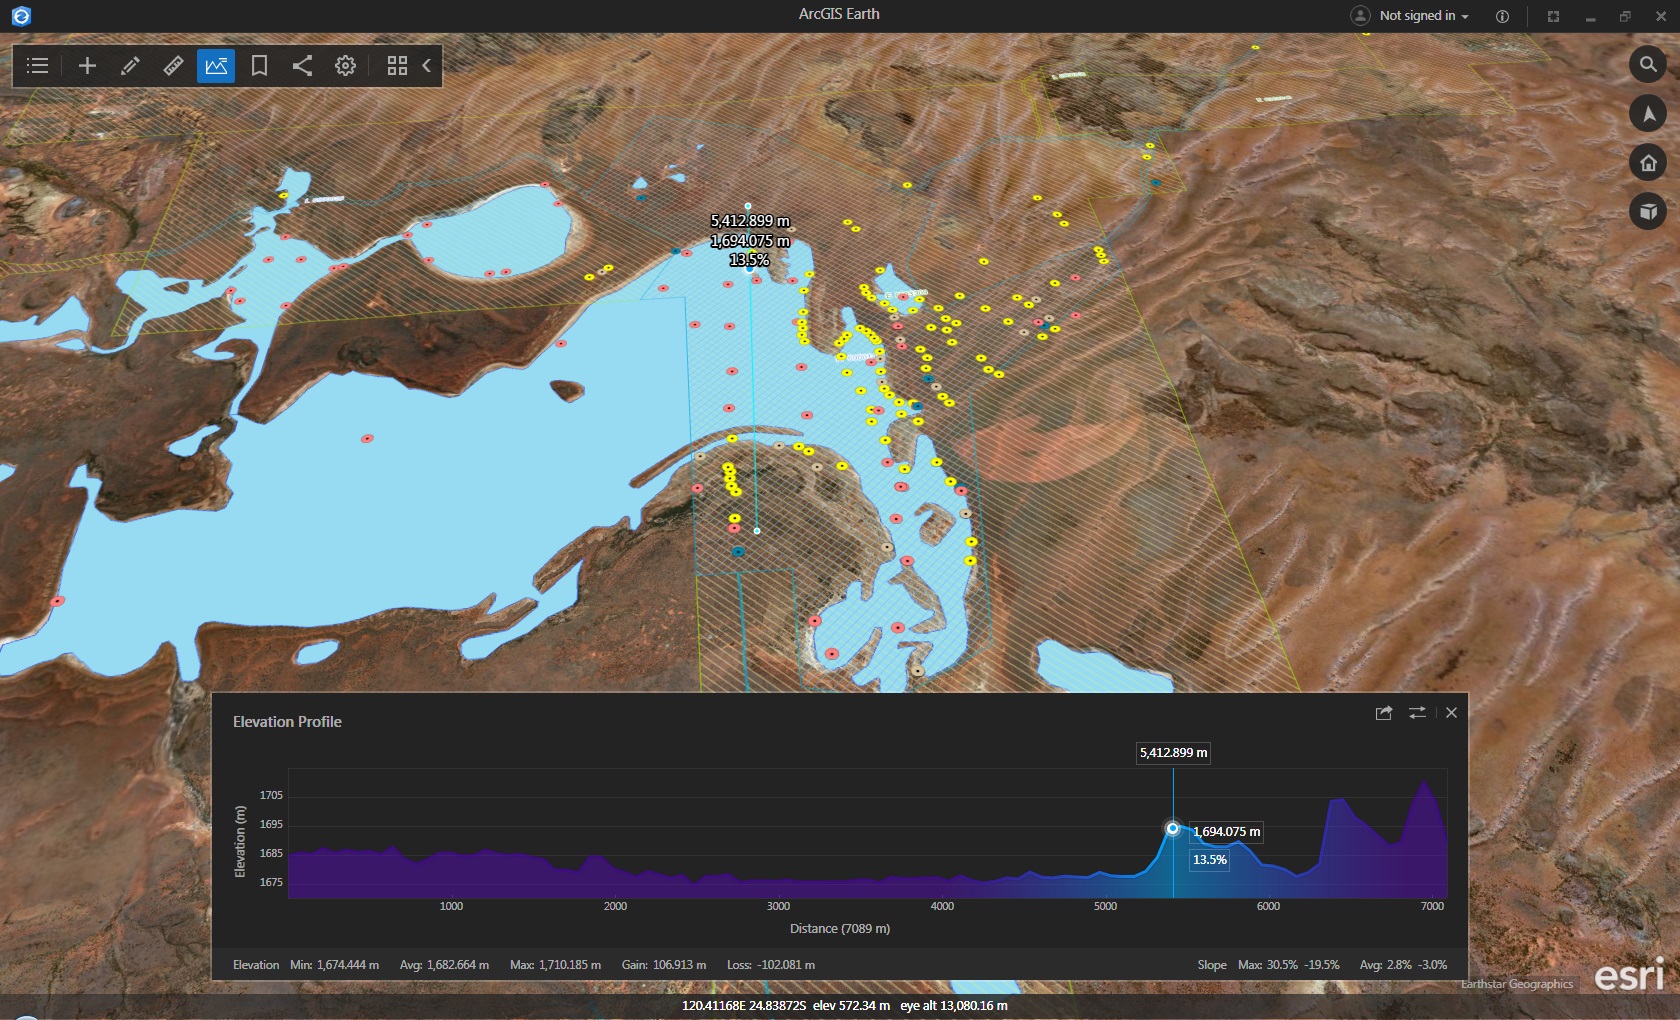Viewport: 1680px width, 1020px height.
Task: Open the Search tool
Action: [x=1648, y=65]
